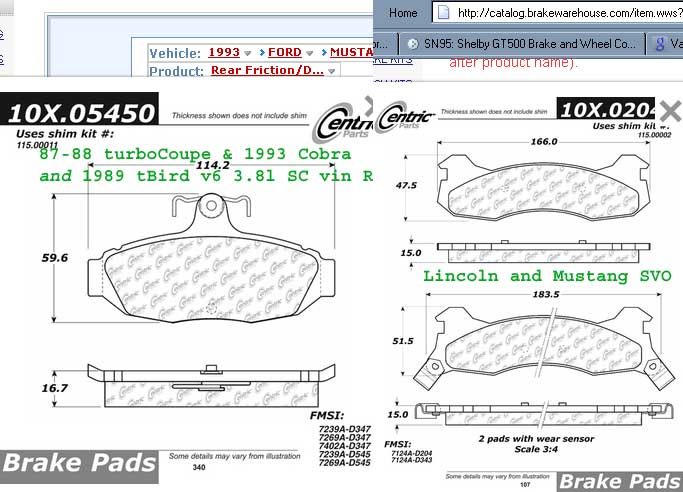Click the 59.6 height dimension
The image size is (683, 492).
coord(55,258)
